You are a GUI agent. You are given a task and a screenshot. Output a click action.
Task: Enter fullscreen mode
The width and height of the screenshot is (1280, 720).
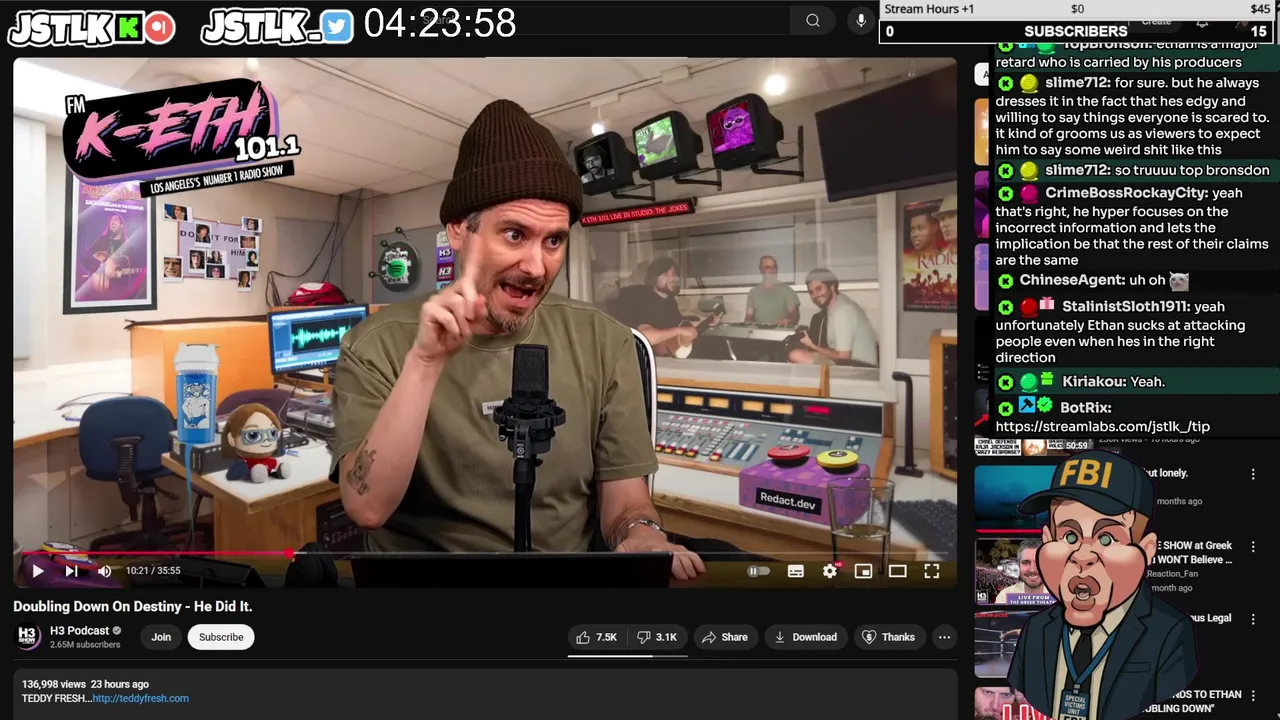tap(931, 571)
